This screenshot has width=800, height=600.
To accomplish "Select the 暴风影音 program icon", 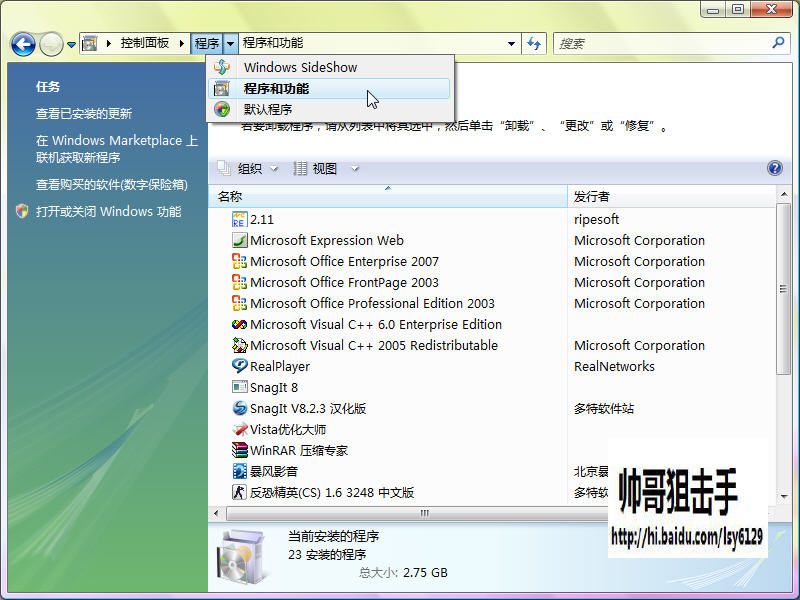I will [x=239, y=471].
